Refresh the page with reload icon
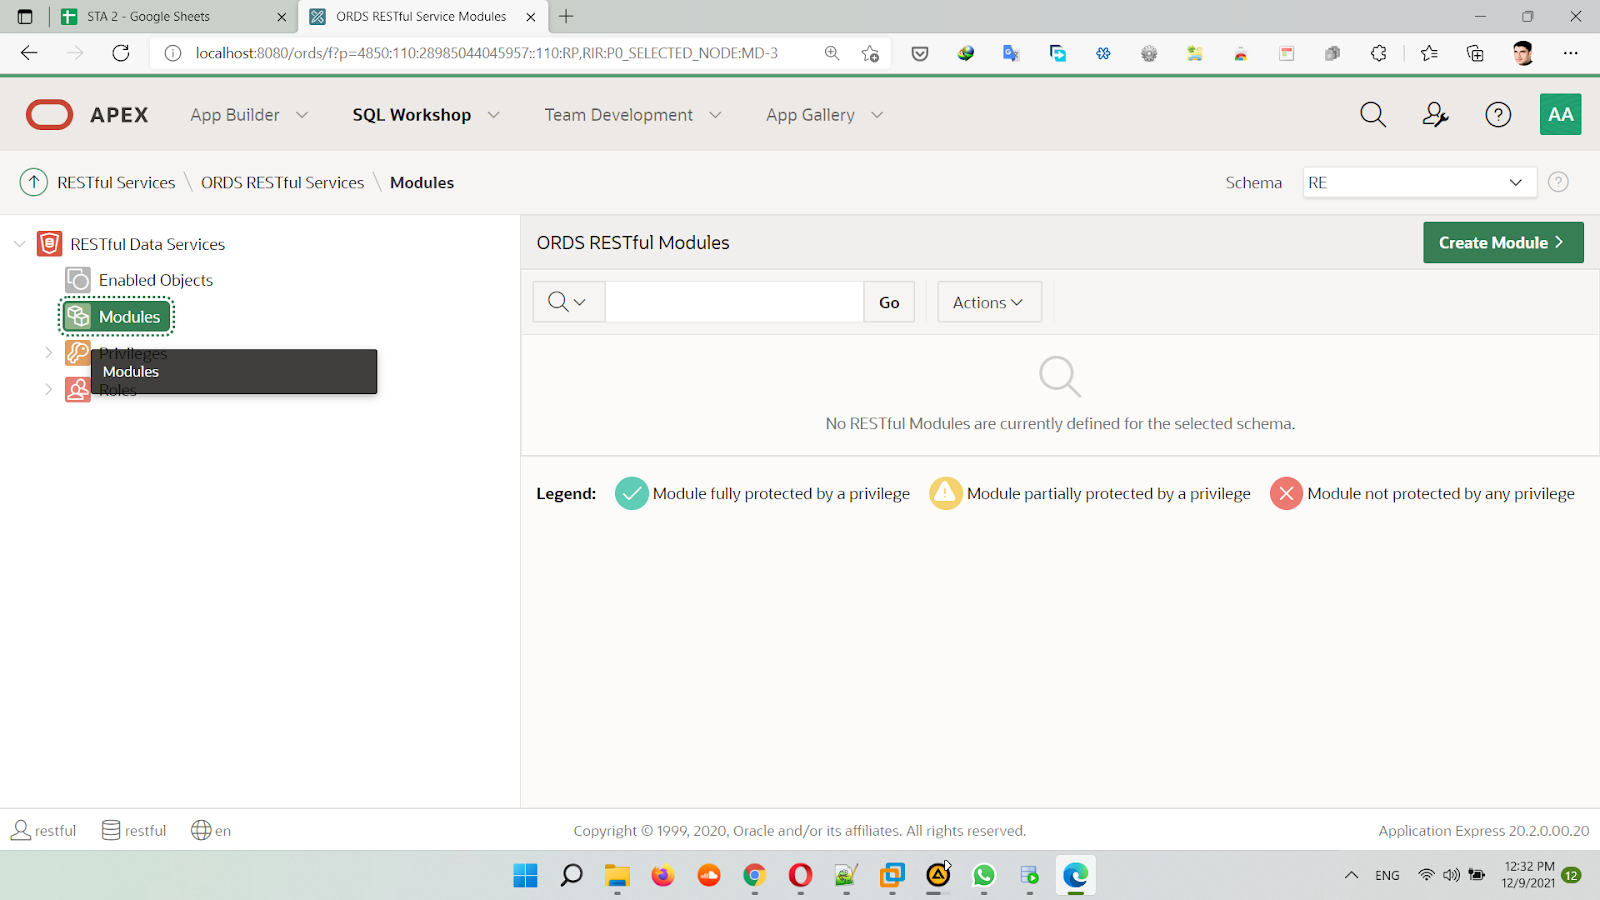This screenshot has width=1600, height=900. pos(121,53)
